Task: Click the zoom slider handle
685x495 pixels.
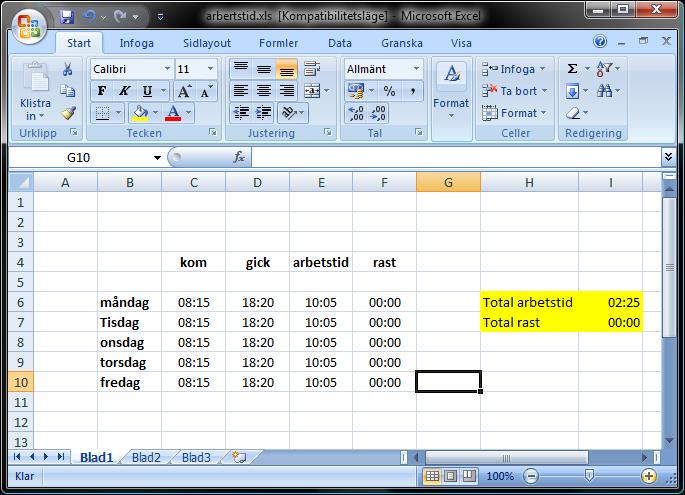Action: point(589,475)
